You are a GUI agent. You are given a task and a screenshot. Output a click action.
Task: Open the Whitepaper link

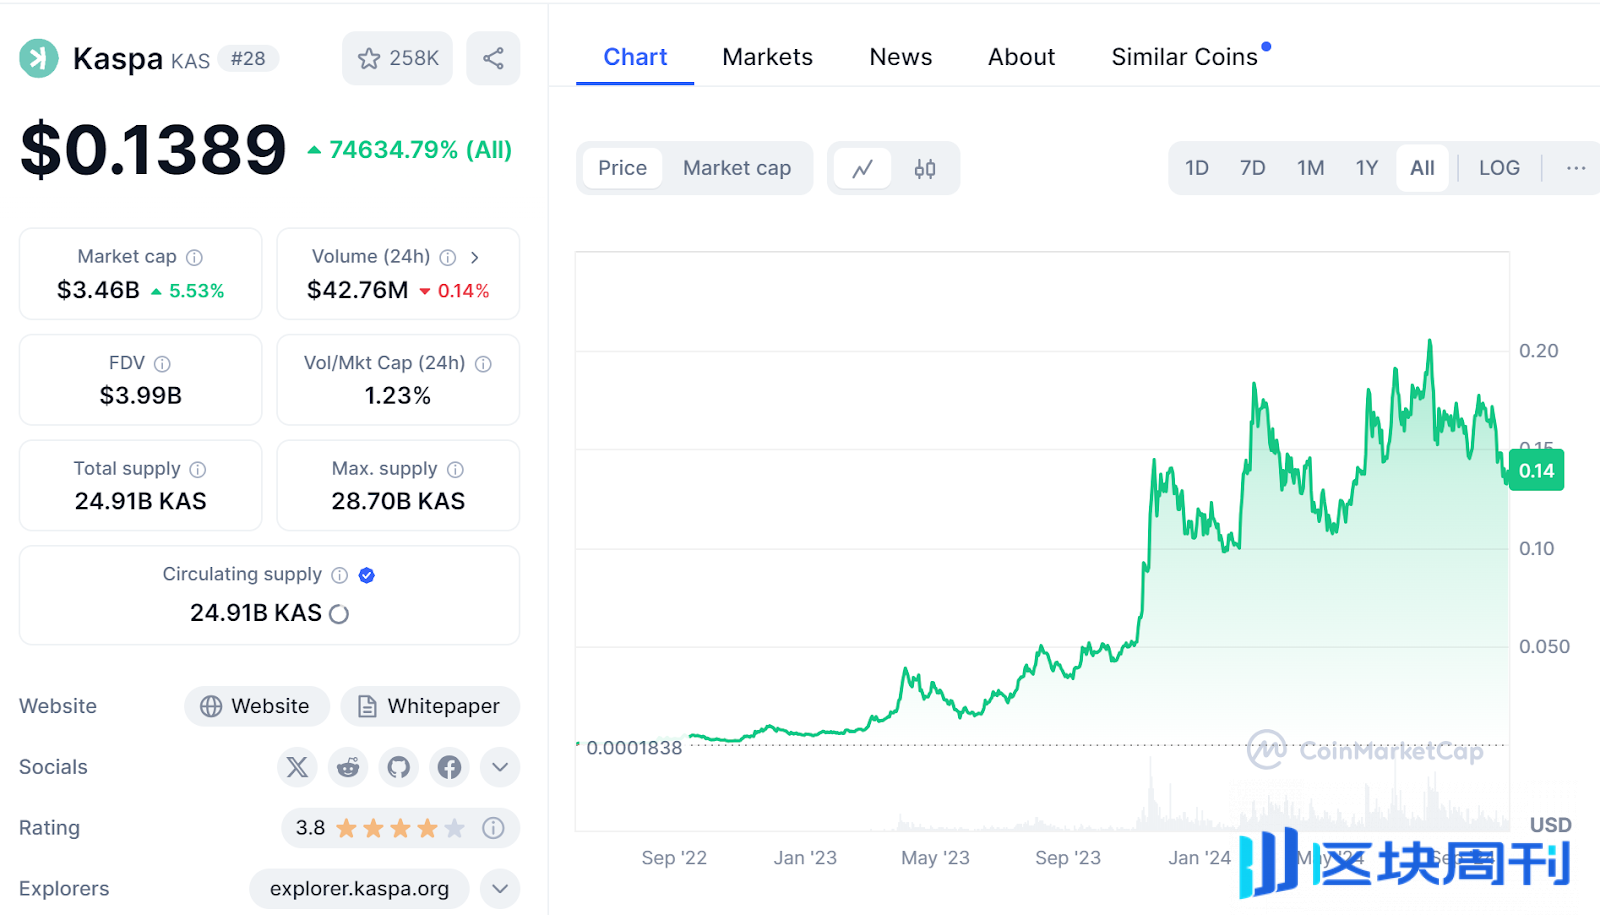pos(430,706)
